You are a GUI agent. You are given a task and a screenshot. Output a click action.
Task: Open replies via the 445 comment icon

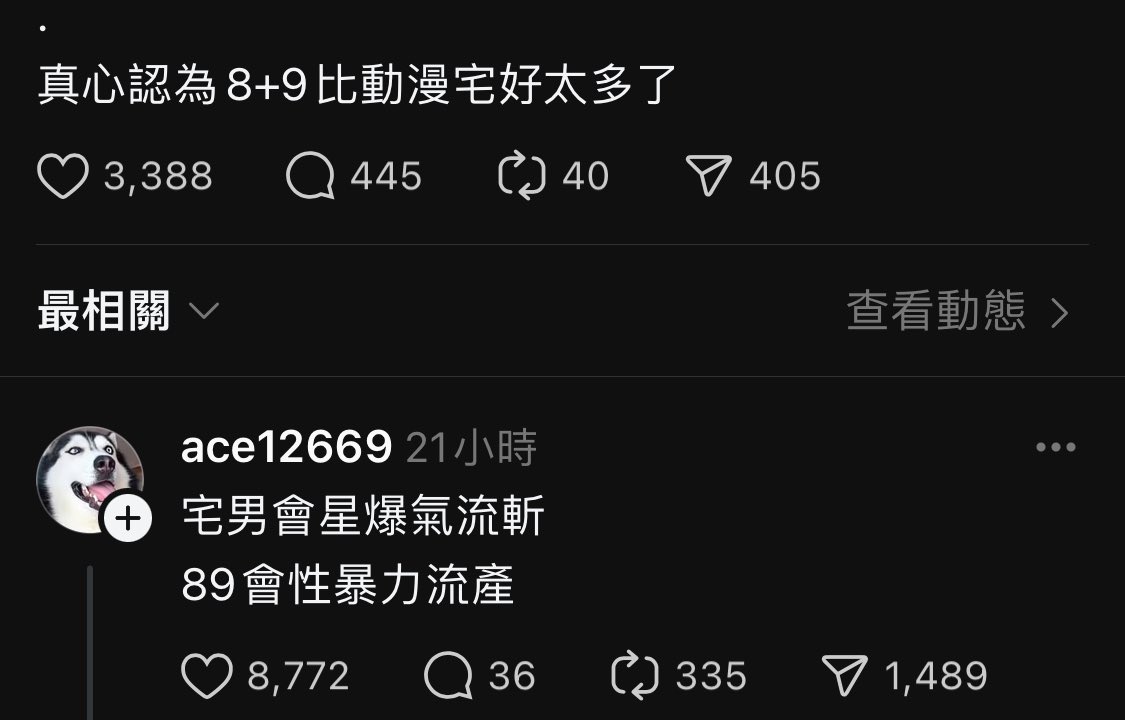tap(310, 176)
